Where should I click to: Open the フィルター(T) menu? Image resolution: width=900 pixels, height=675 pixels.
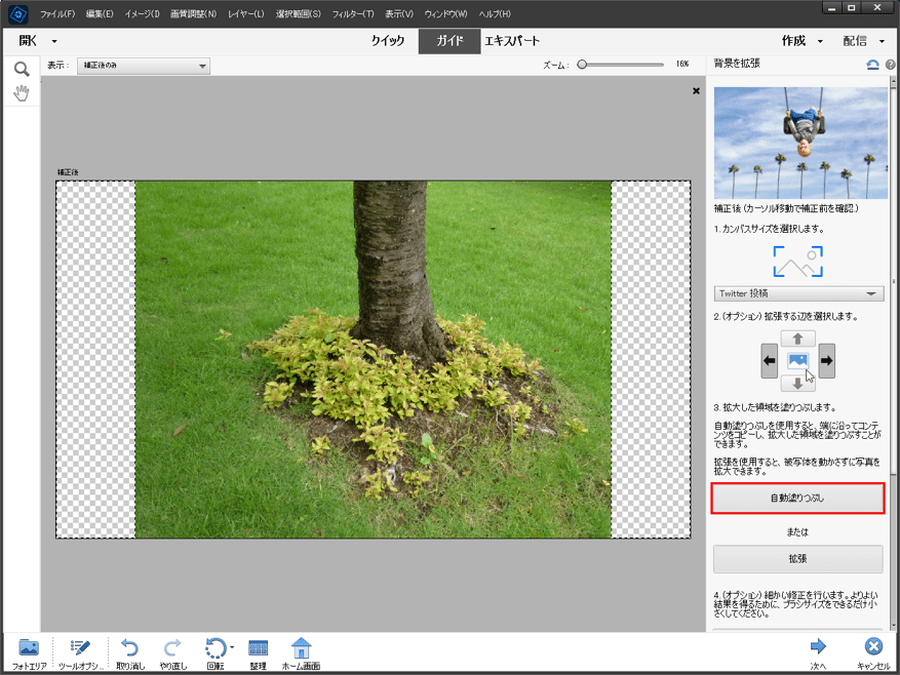352,14
